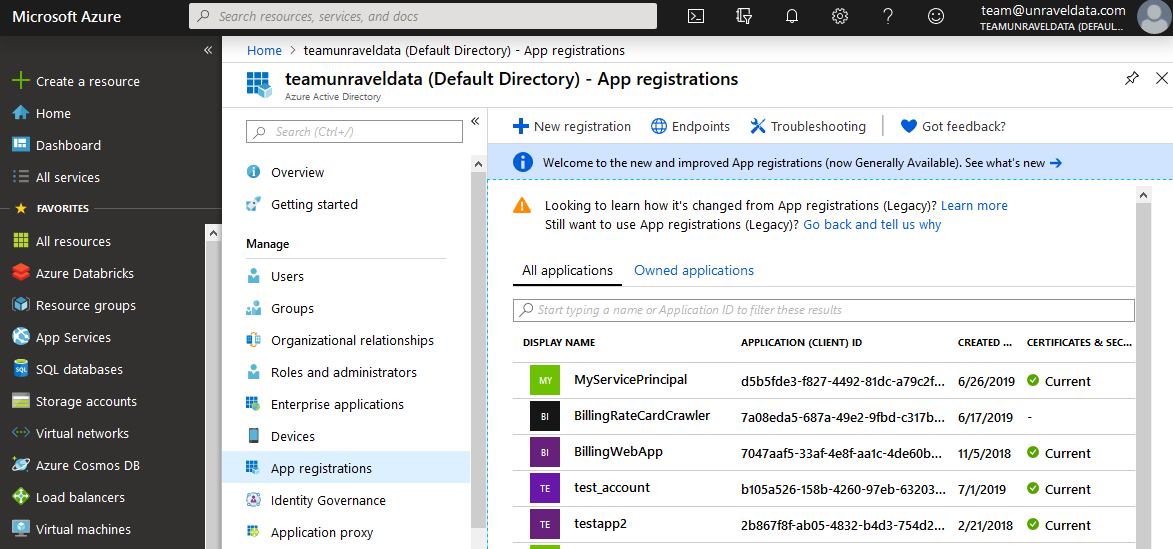Open the Help question mark
Screen dimensions: 1173x549
[888, 16]
